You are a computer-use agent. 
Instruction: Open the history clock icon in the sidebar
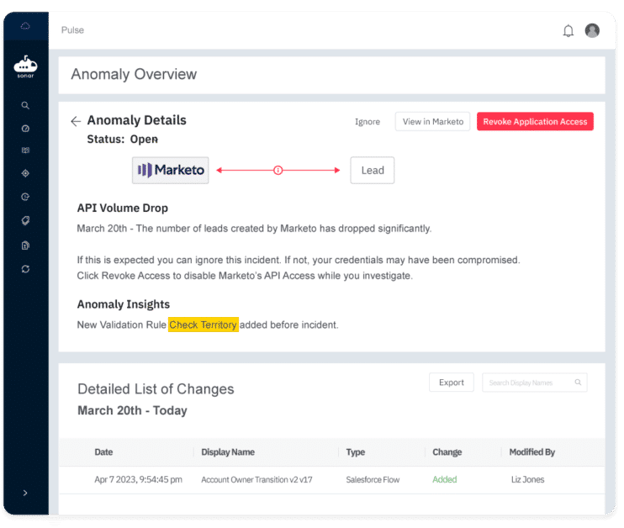click(x=25, y=197)
